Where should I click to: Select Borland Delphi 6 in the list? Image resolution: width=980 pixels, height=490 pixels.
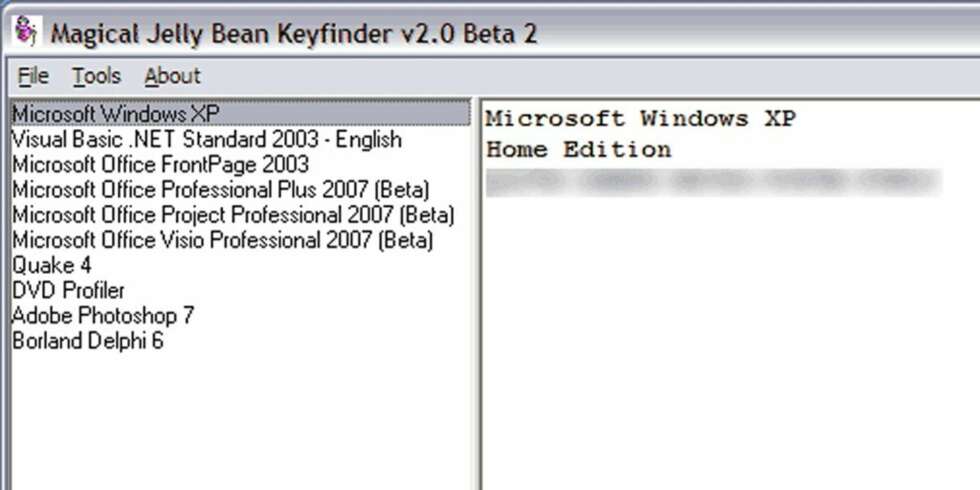click(x=88, y=341)
